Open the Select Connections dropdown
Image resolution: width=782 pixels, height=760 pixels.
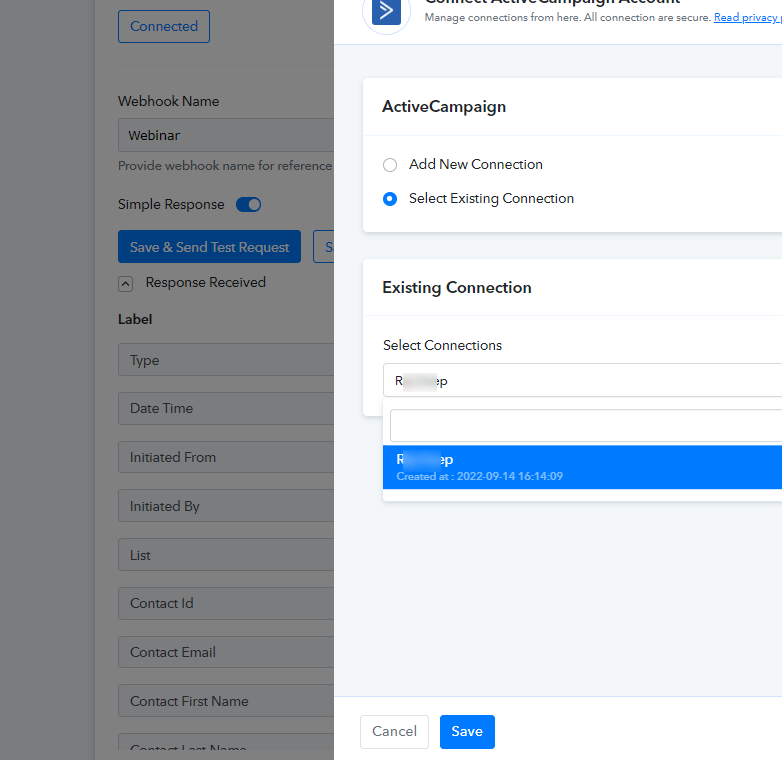click(x=582, y=380)
